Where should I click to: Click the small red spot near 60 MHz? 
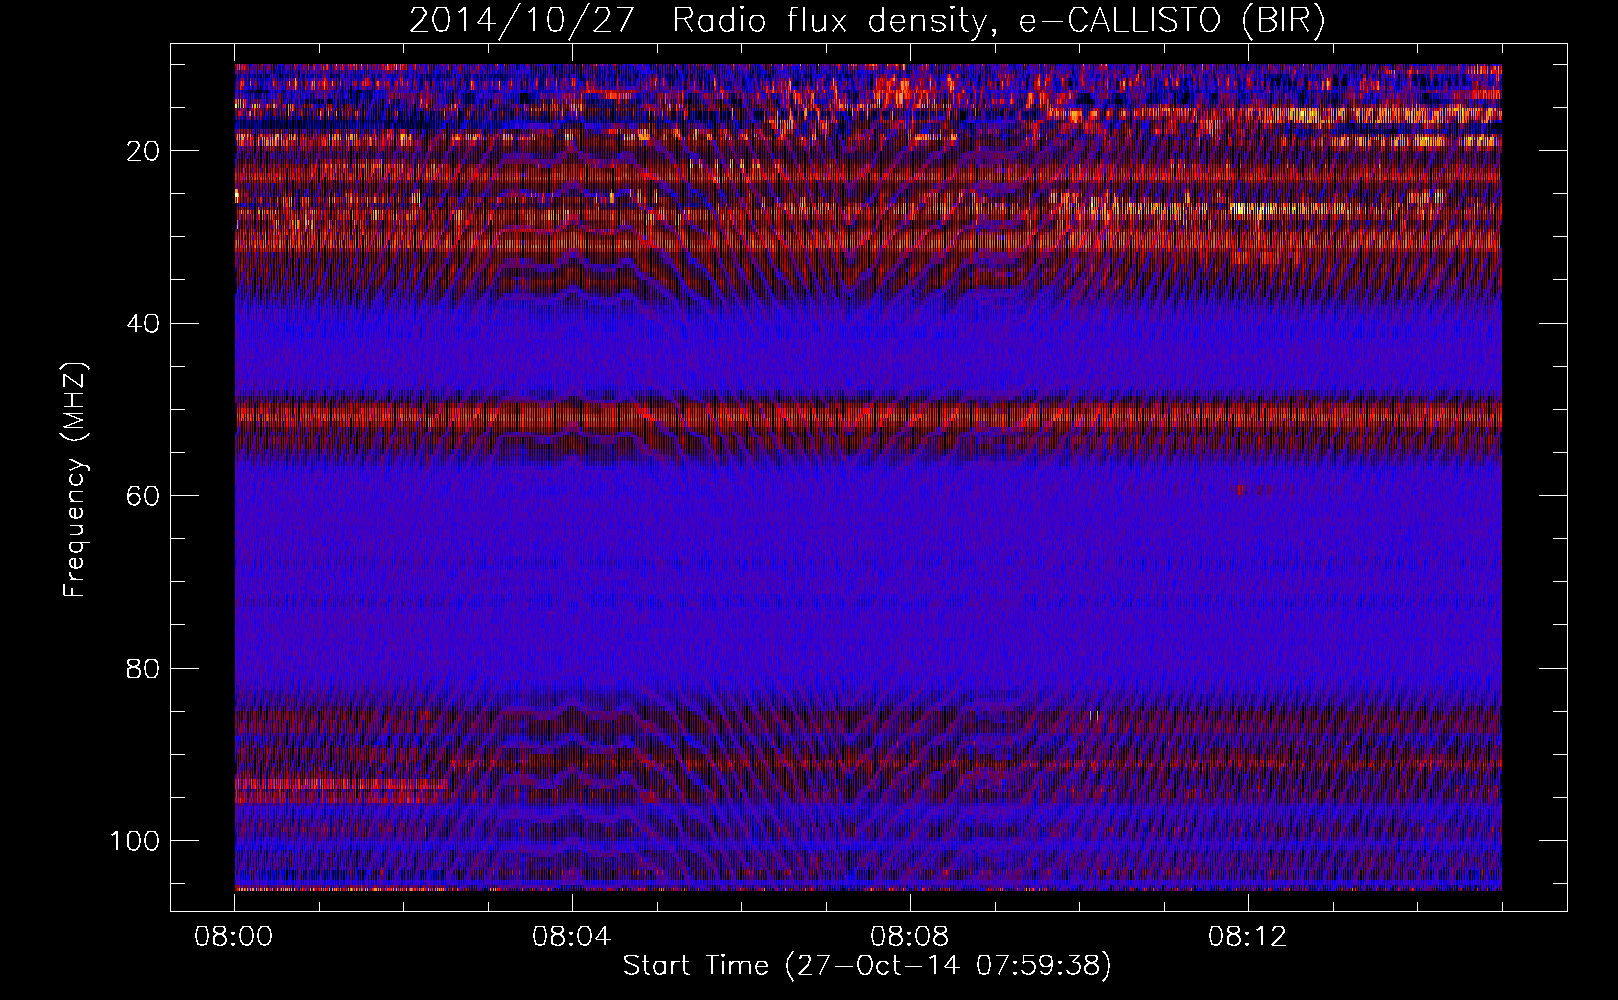1240,490
